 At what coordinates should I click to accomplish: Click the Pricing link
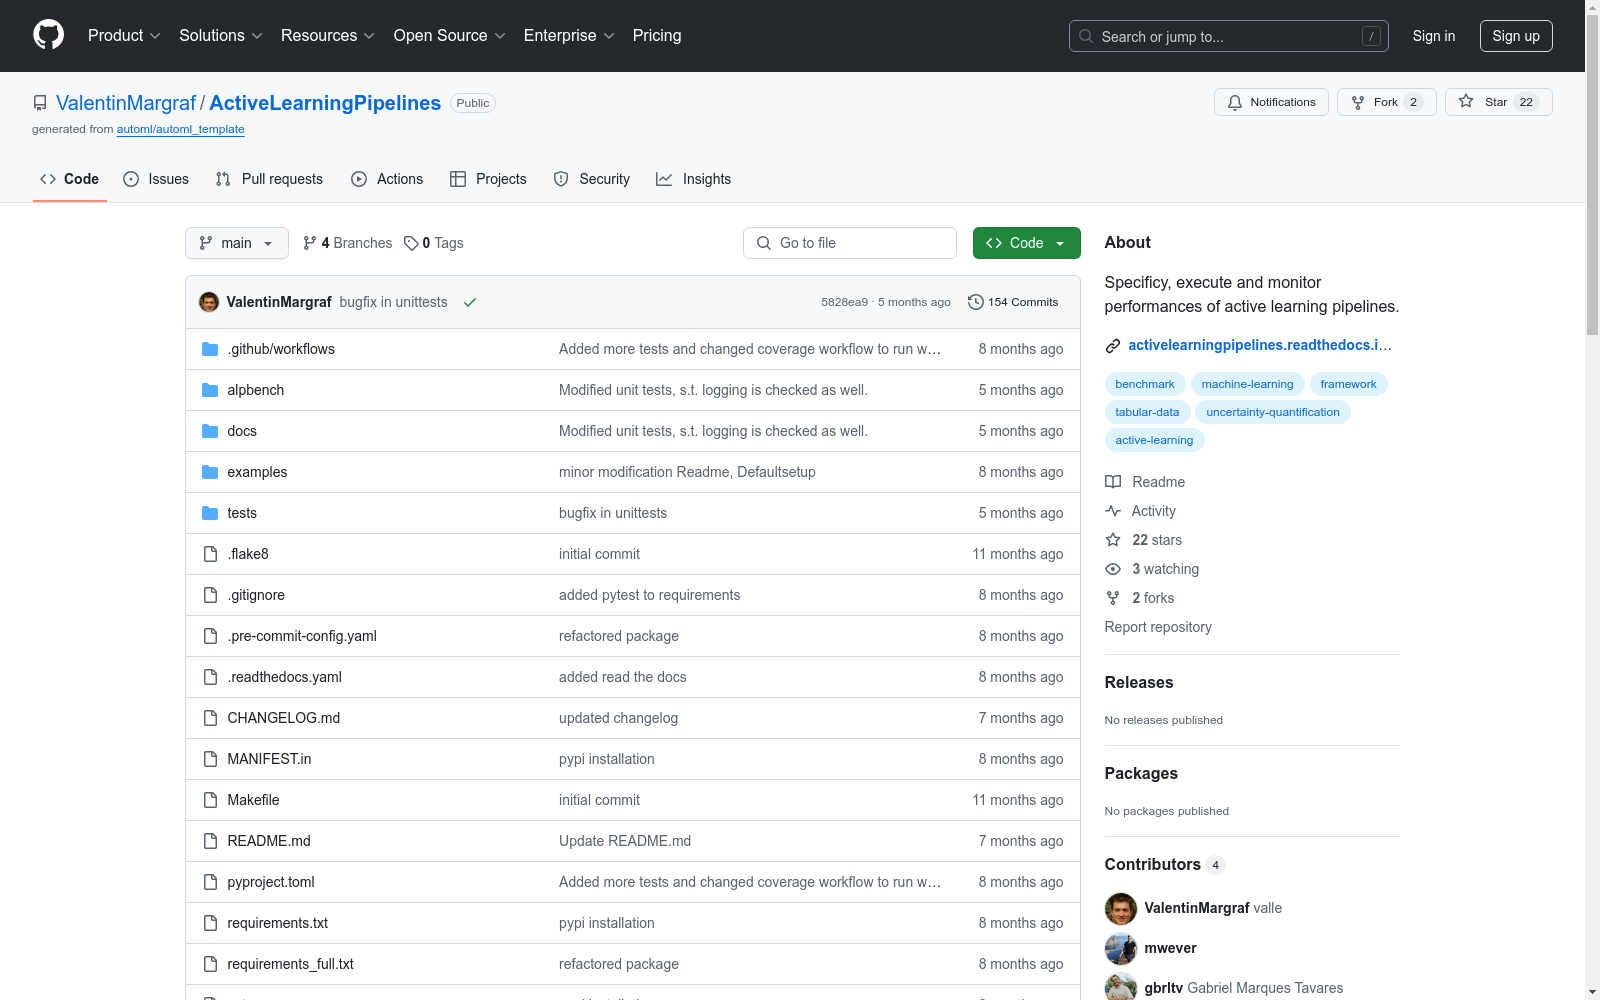(x=657, y=36)
